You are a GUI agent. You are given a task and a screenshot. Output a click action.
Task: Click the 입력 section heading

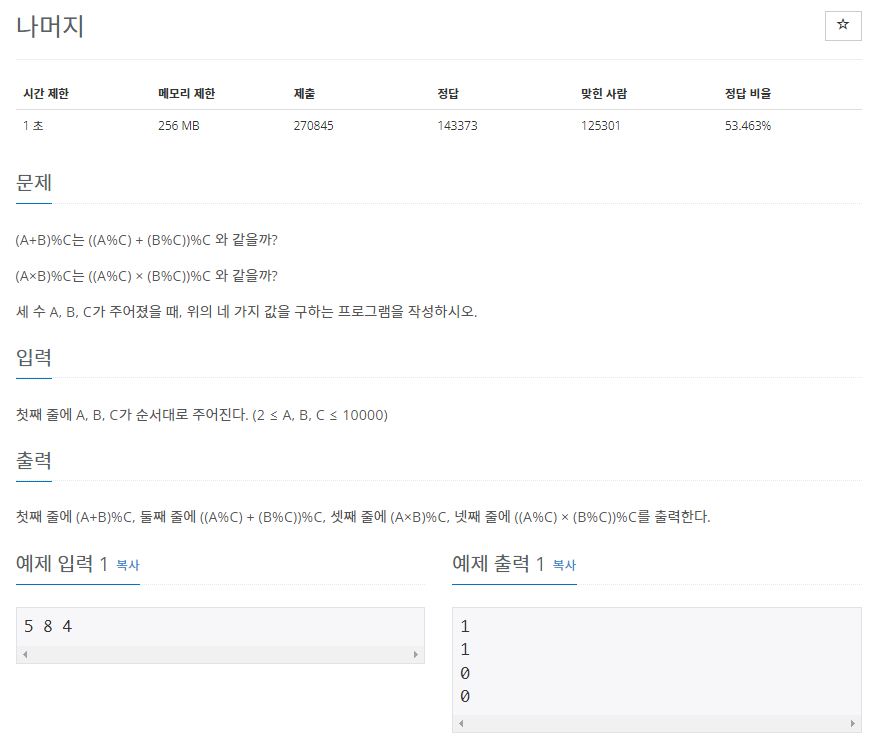tap(34, 357)
